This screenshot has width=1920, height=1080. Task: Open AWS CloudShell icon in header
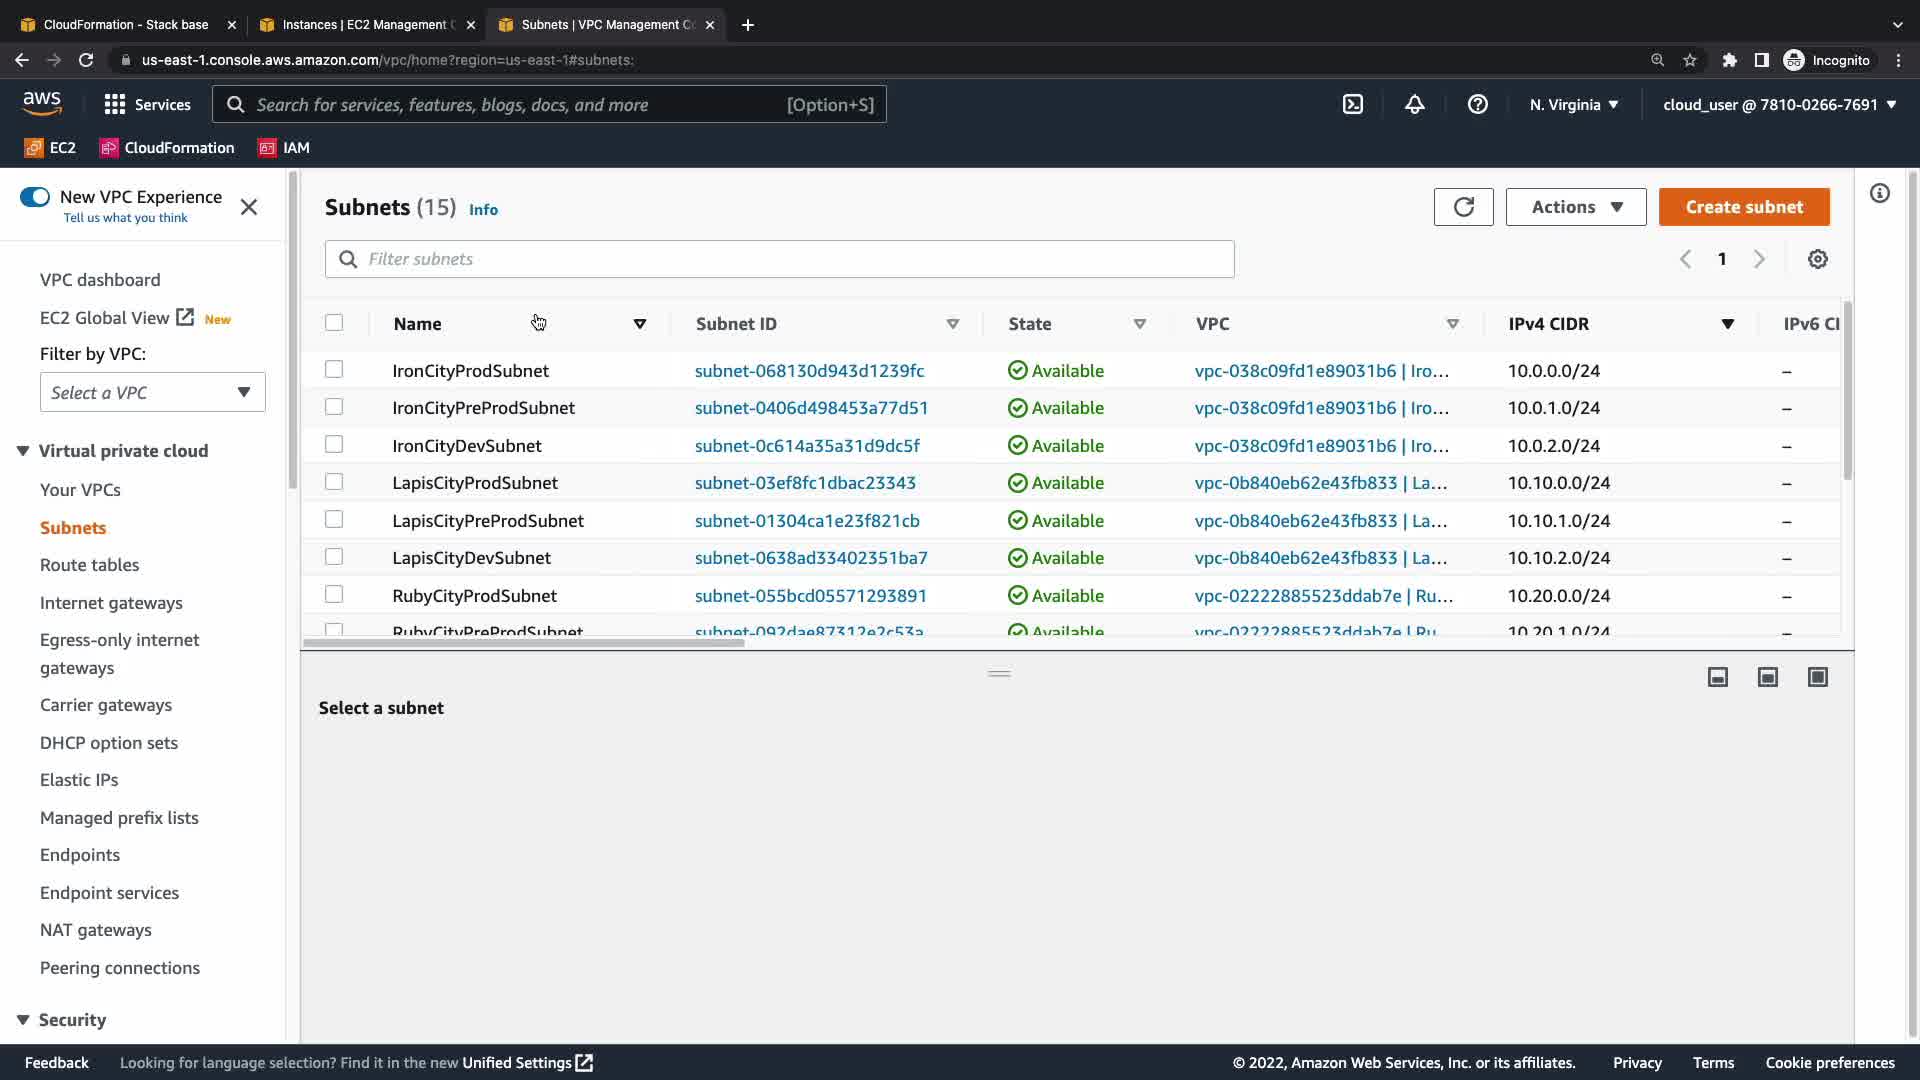(1352, 104)
